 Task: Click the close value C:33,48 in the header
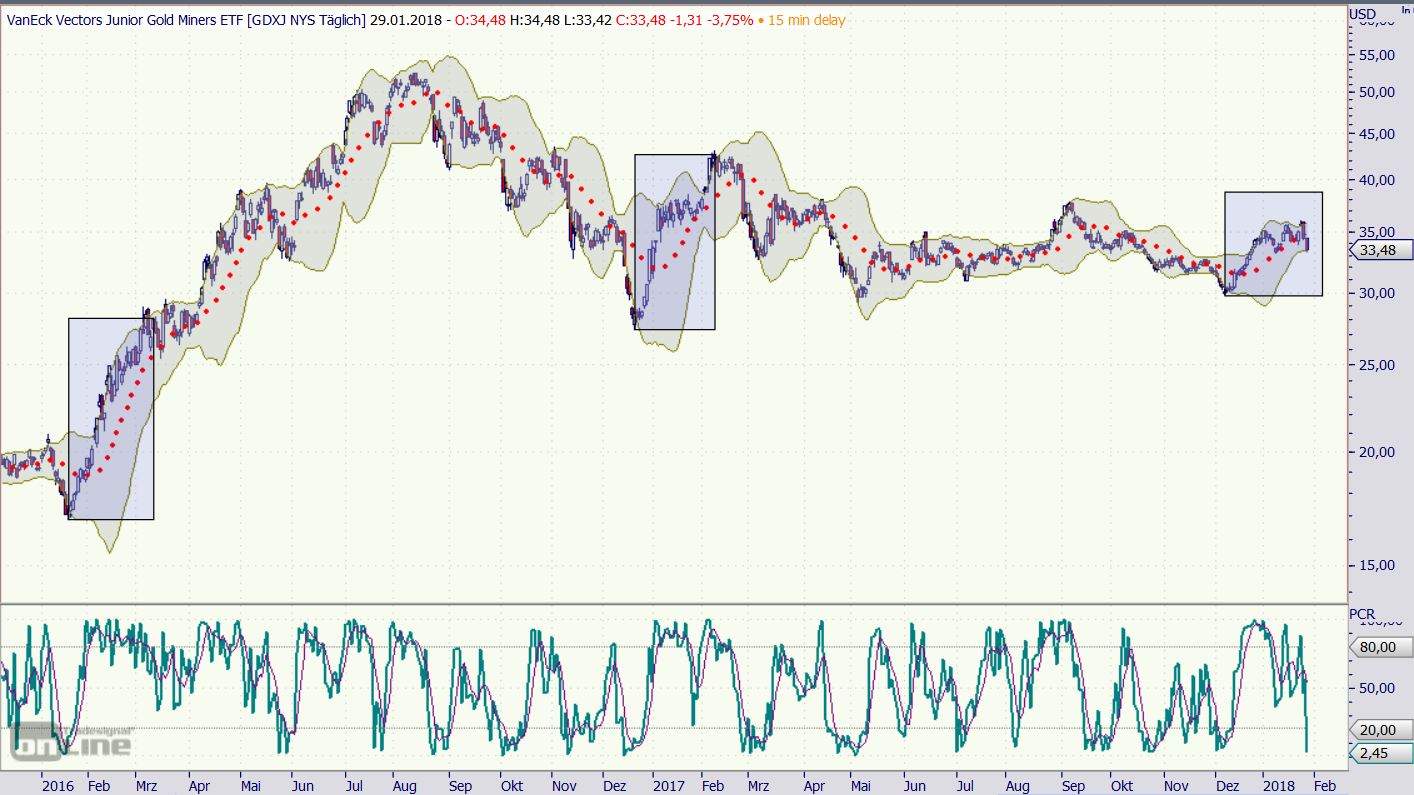point(641,20)
